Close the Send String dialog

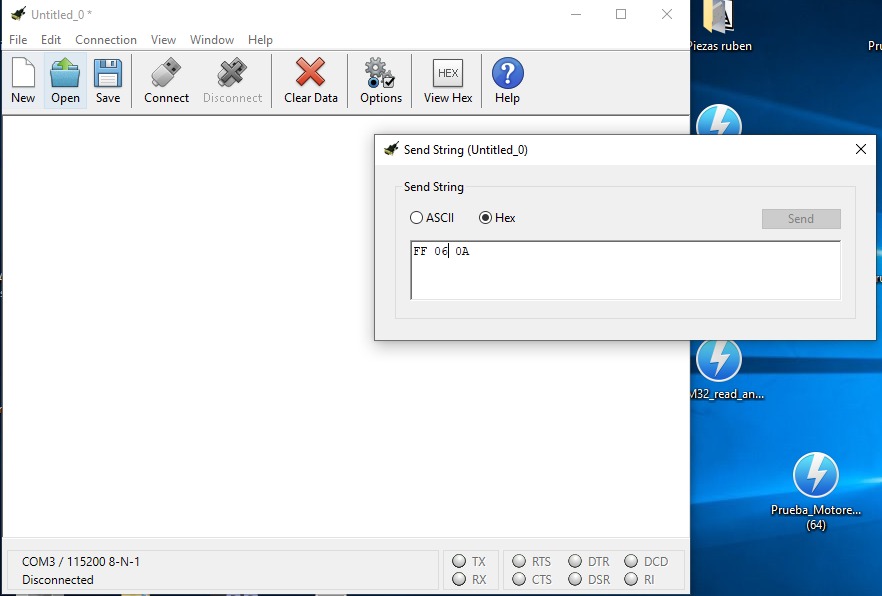tap(861, 149)
